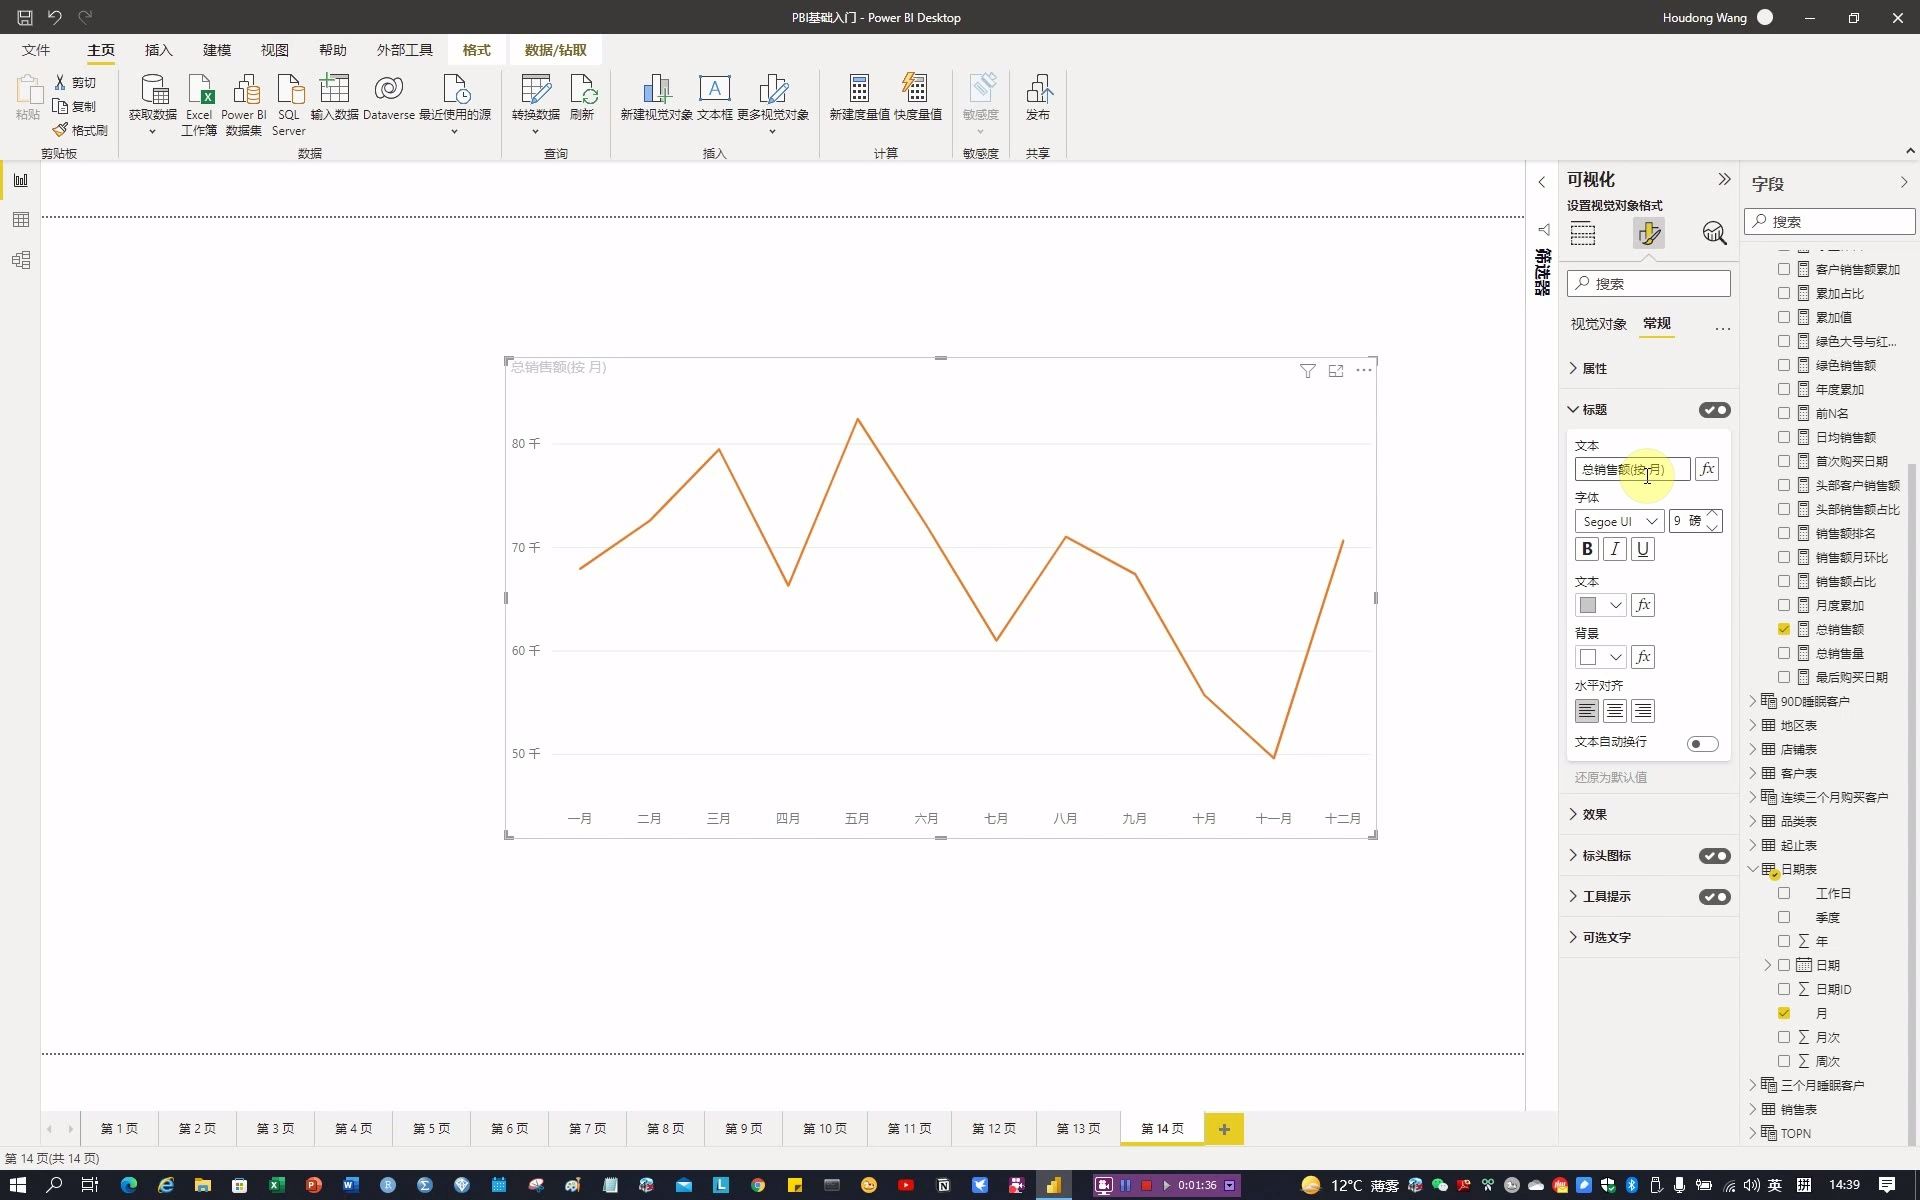Viewport: 1920px width, 1200px height.
Task: Click the left horizontal alignment icon
Action: (1587, 709)
